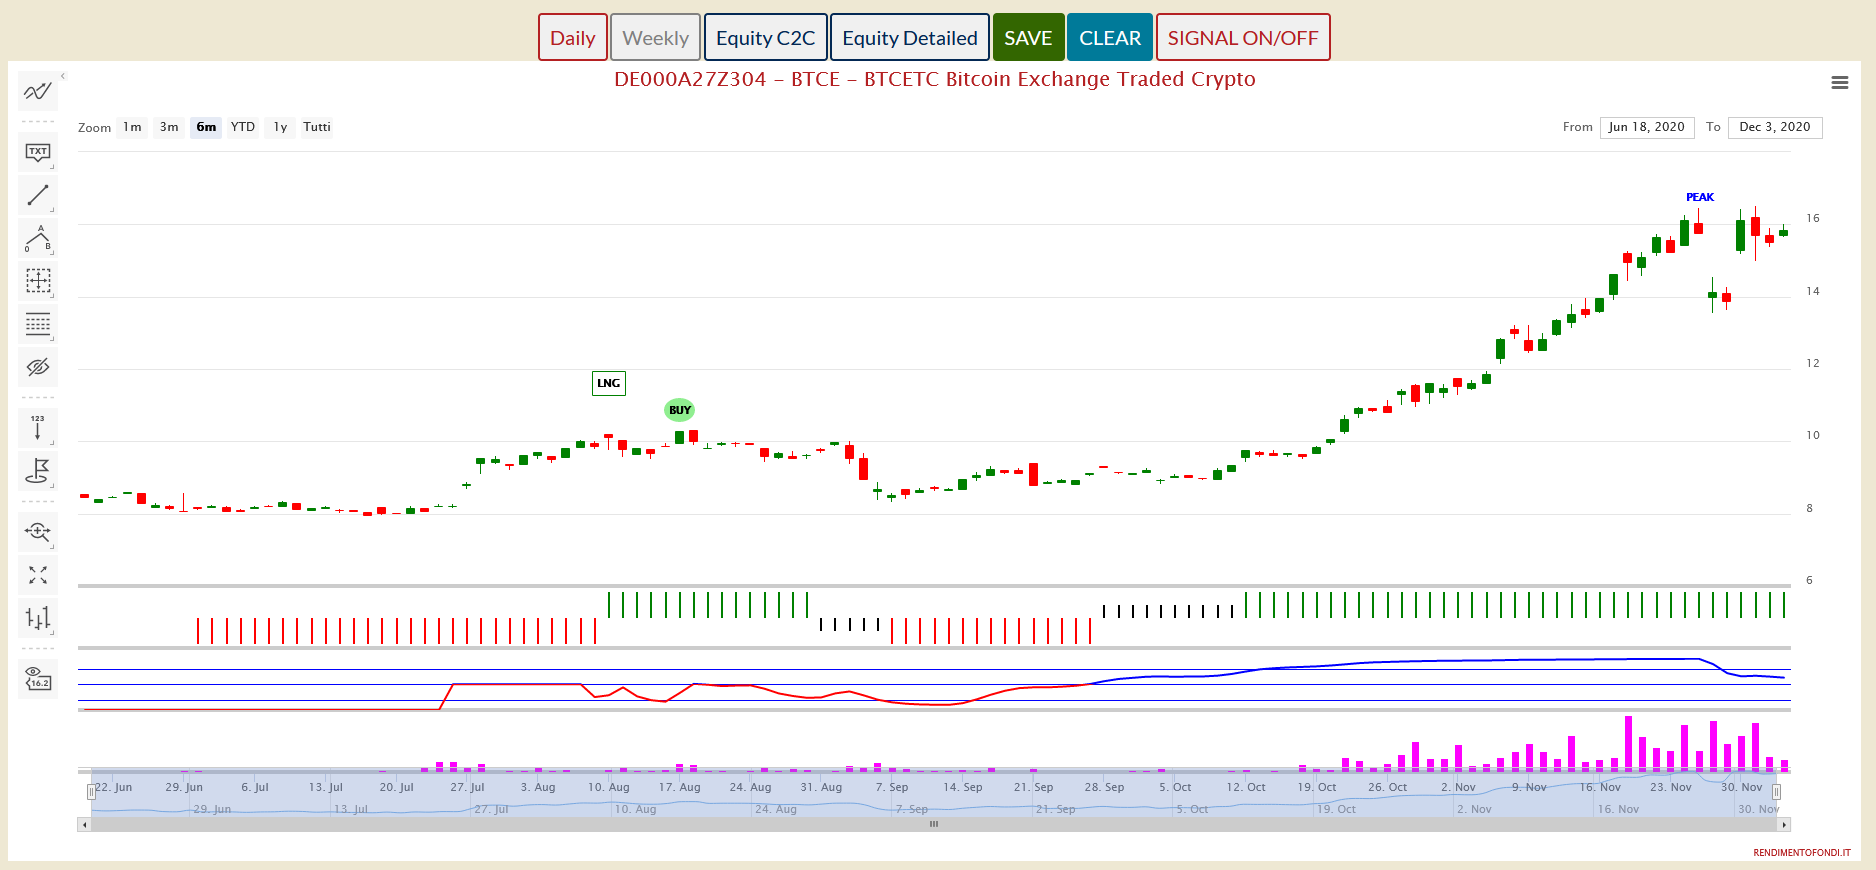
Task: Click the chart title DE000A27Z304 BTCE
Action: pos(935,79)
